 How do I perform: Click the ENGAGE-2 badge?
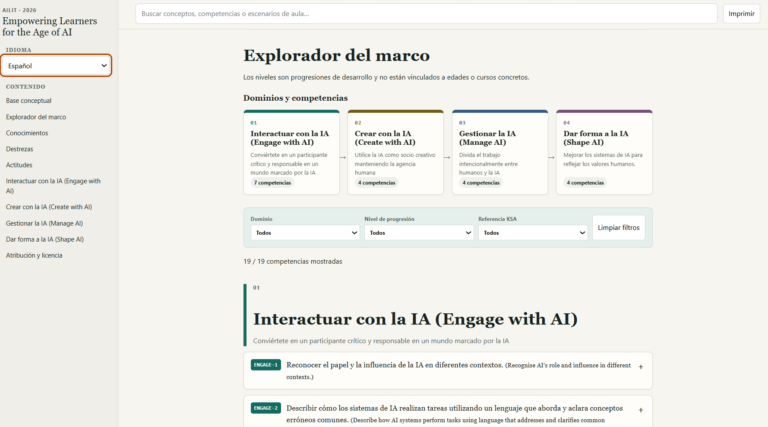[265, 408]
